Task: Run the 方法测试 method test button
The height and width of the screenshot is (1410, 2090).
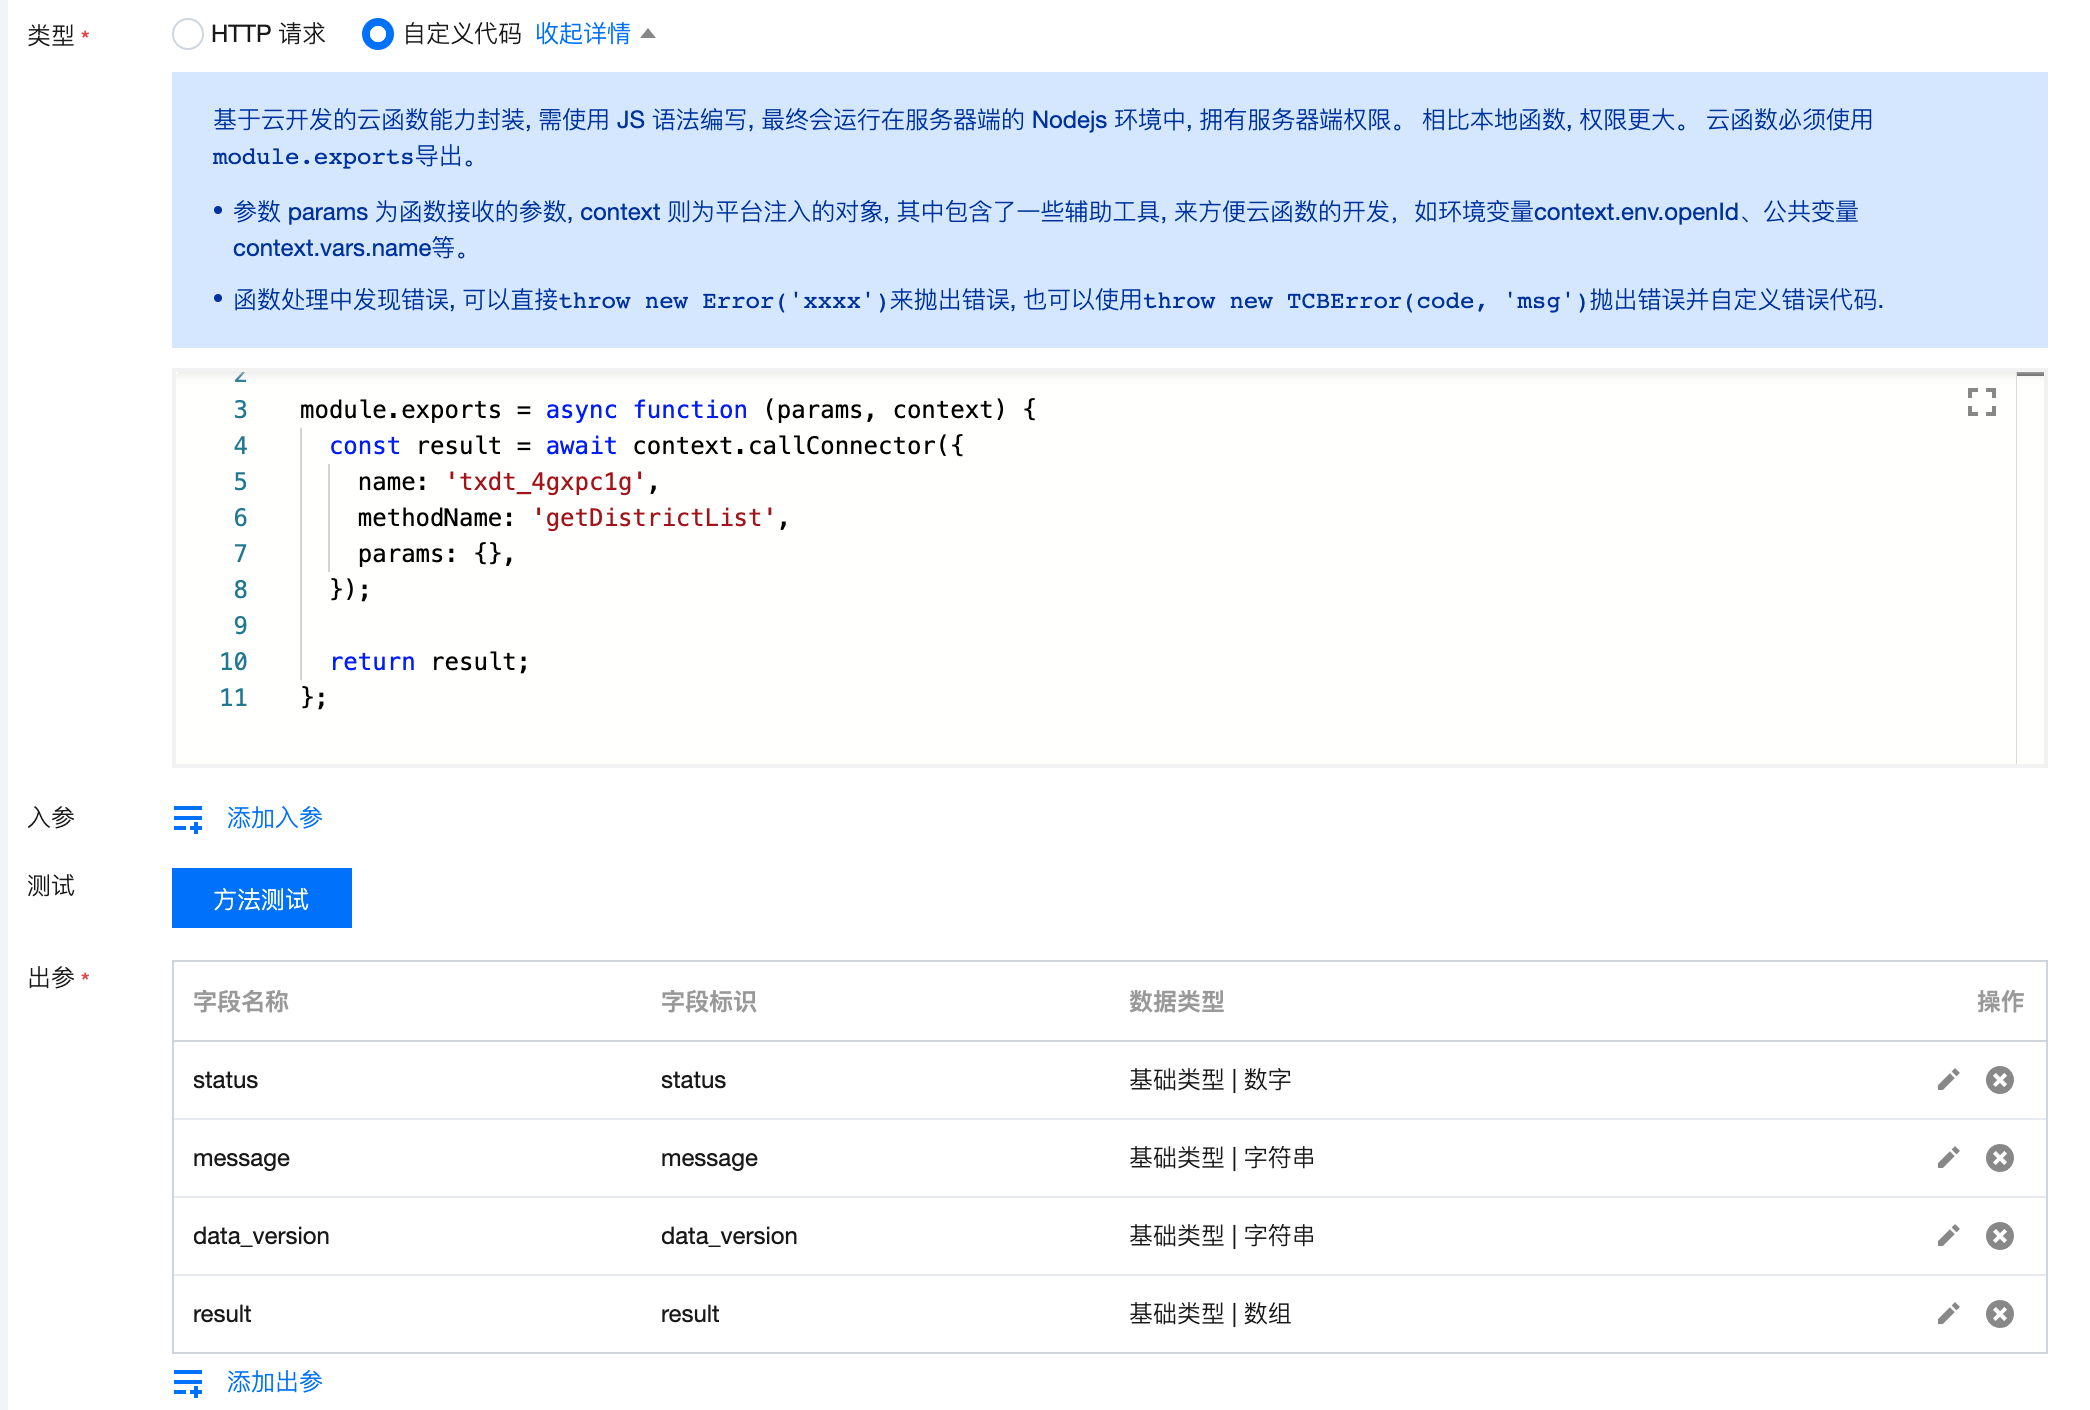Action: [x=262, y=898]
